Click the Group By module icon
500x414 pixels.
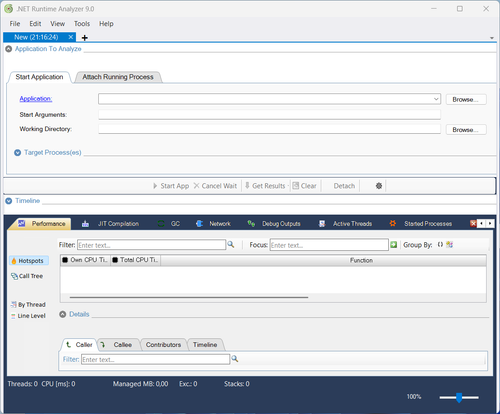pos(450,244)
